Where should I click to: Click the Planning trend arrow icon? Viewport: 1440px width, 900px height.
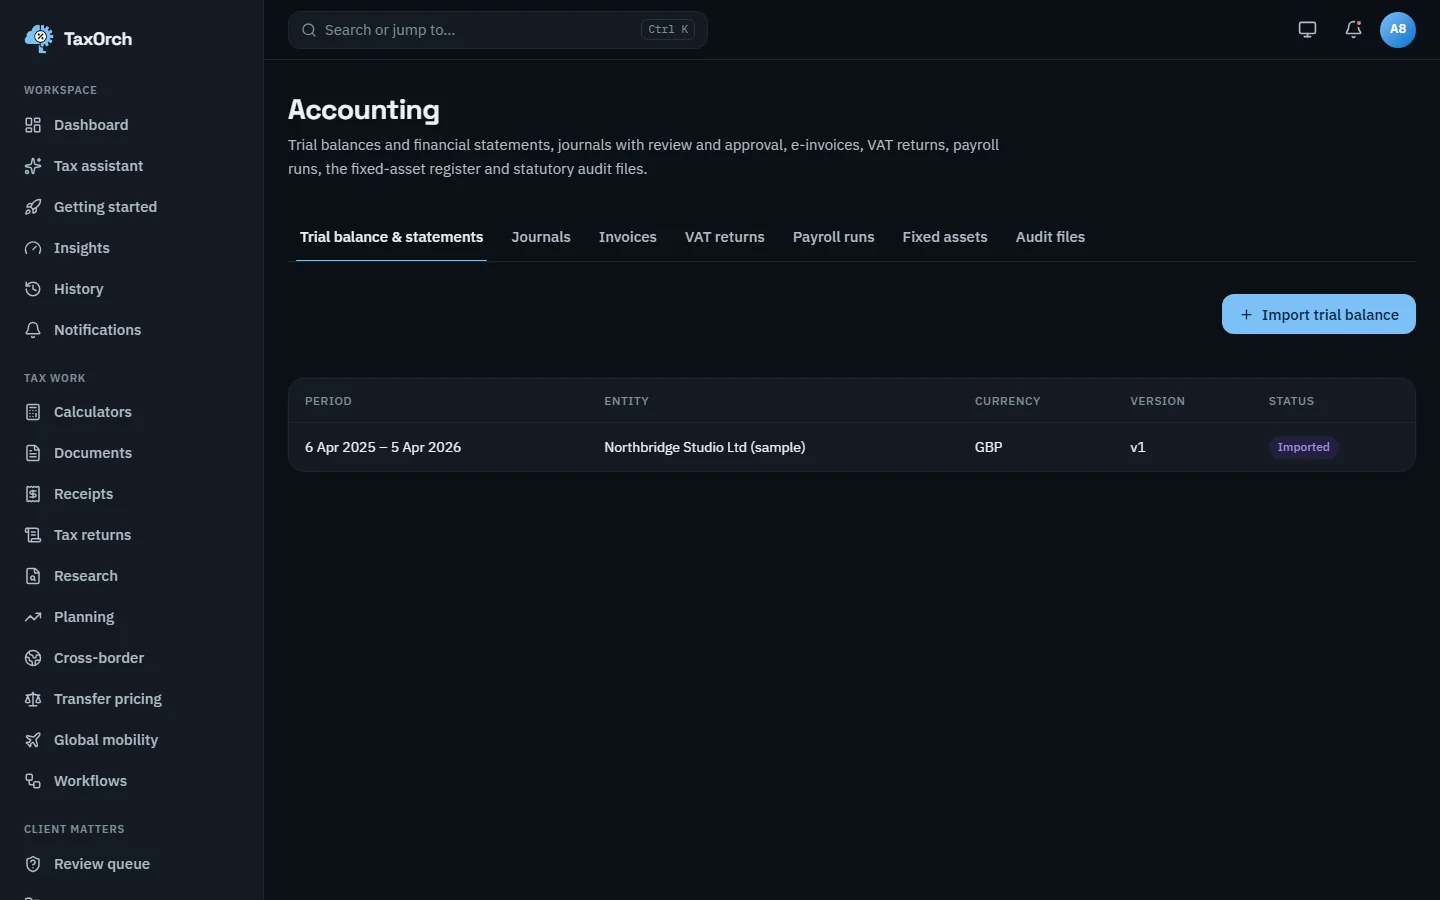tap(33, 617)
